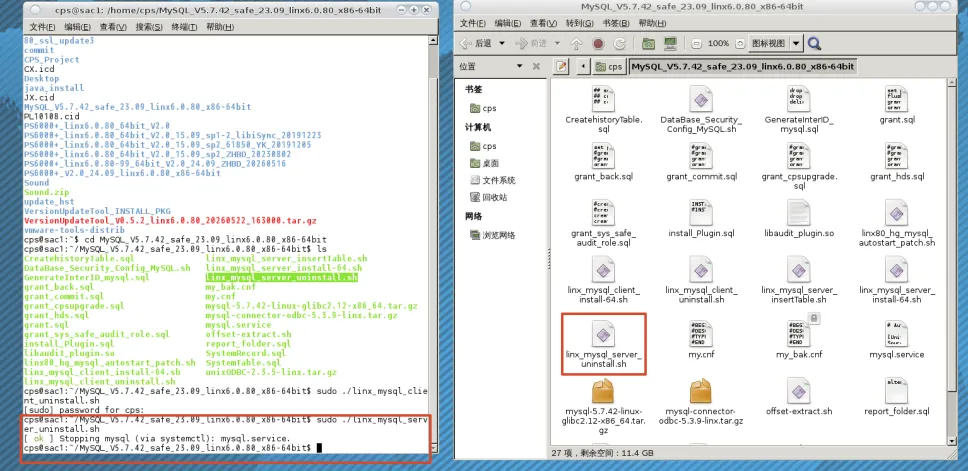Open 搜索(S) menu in terminal window

[x=149, y=27]
